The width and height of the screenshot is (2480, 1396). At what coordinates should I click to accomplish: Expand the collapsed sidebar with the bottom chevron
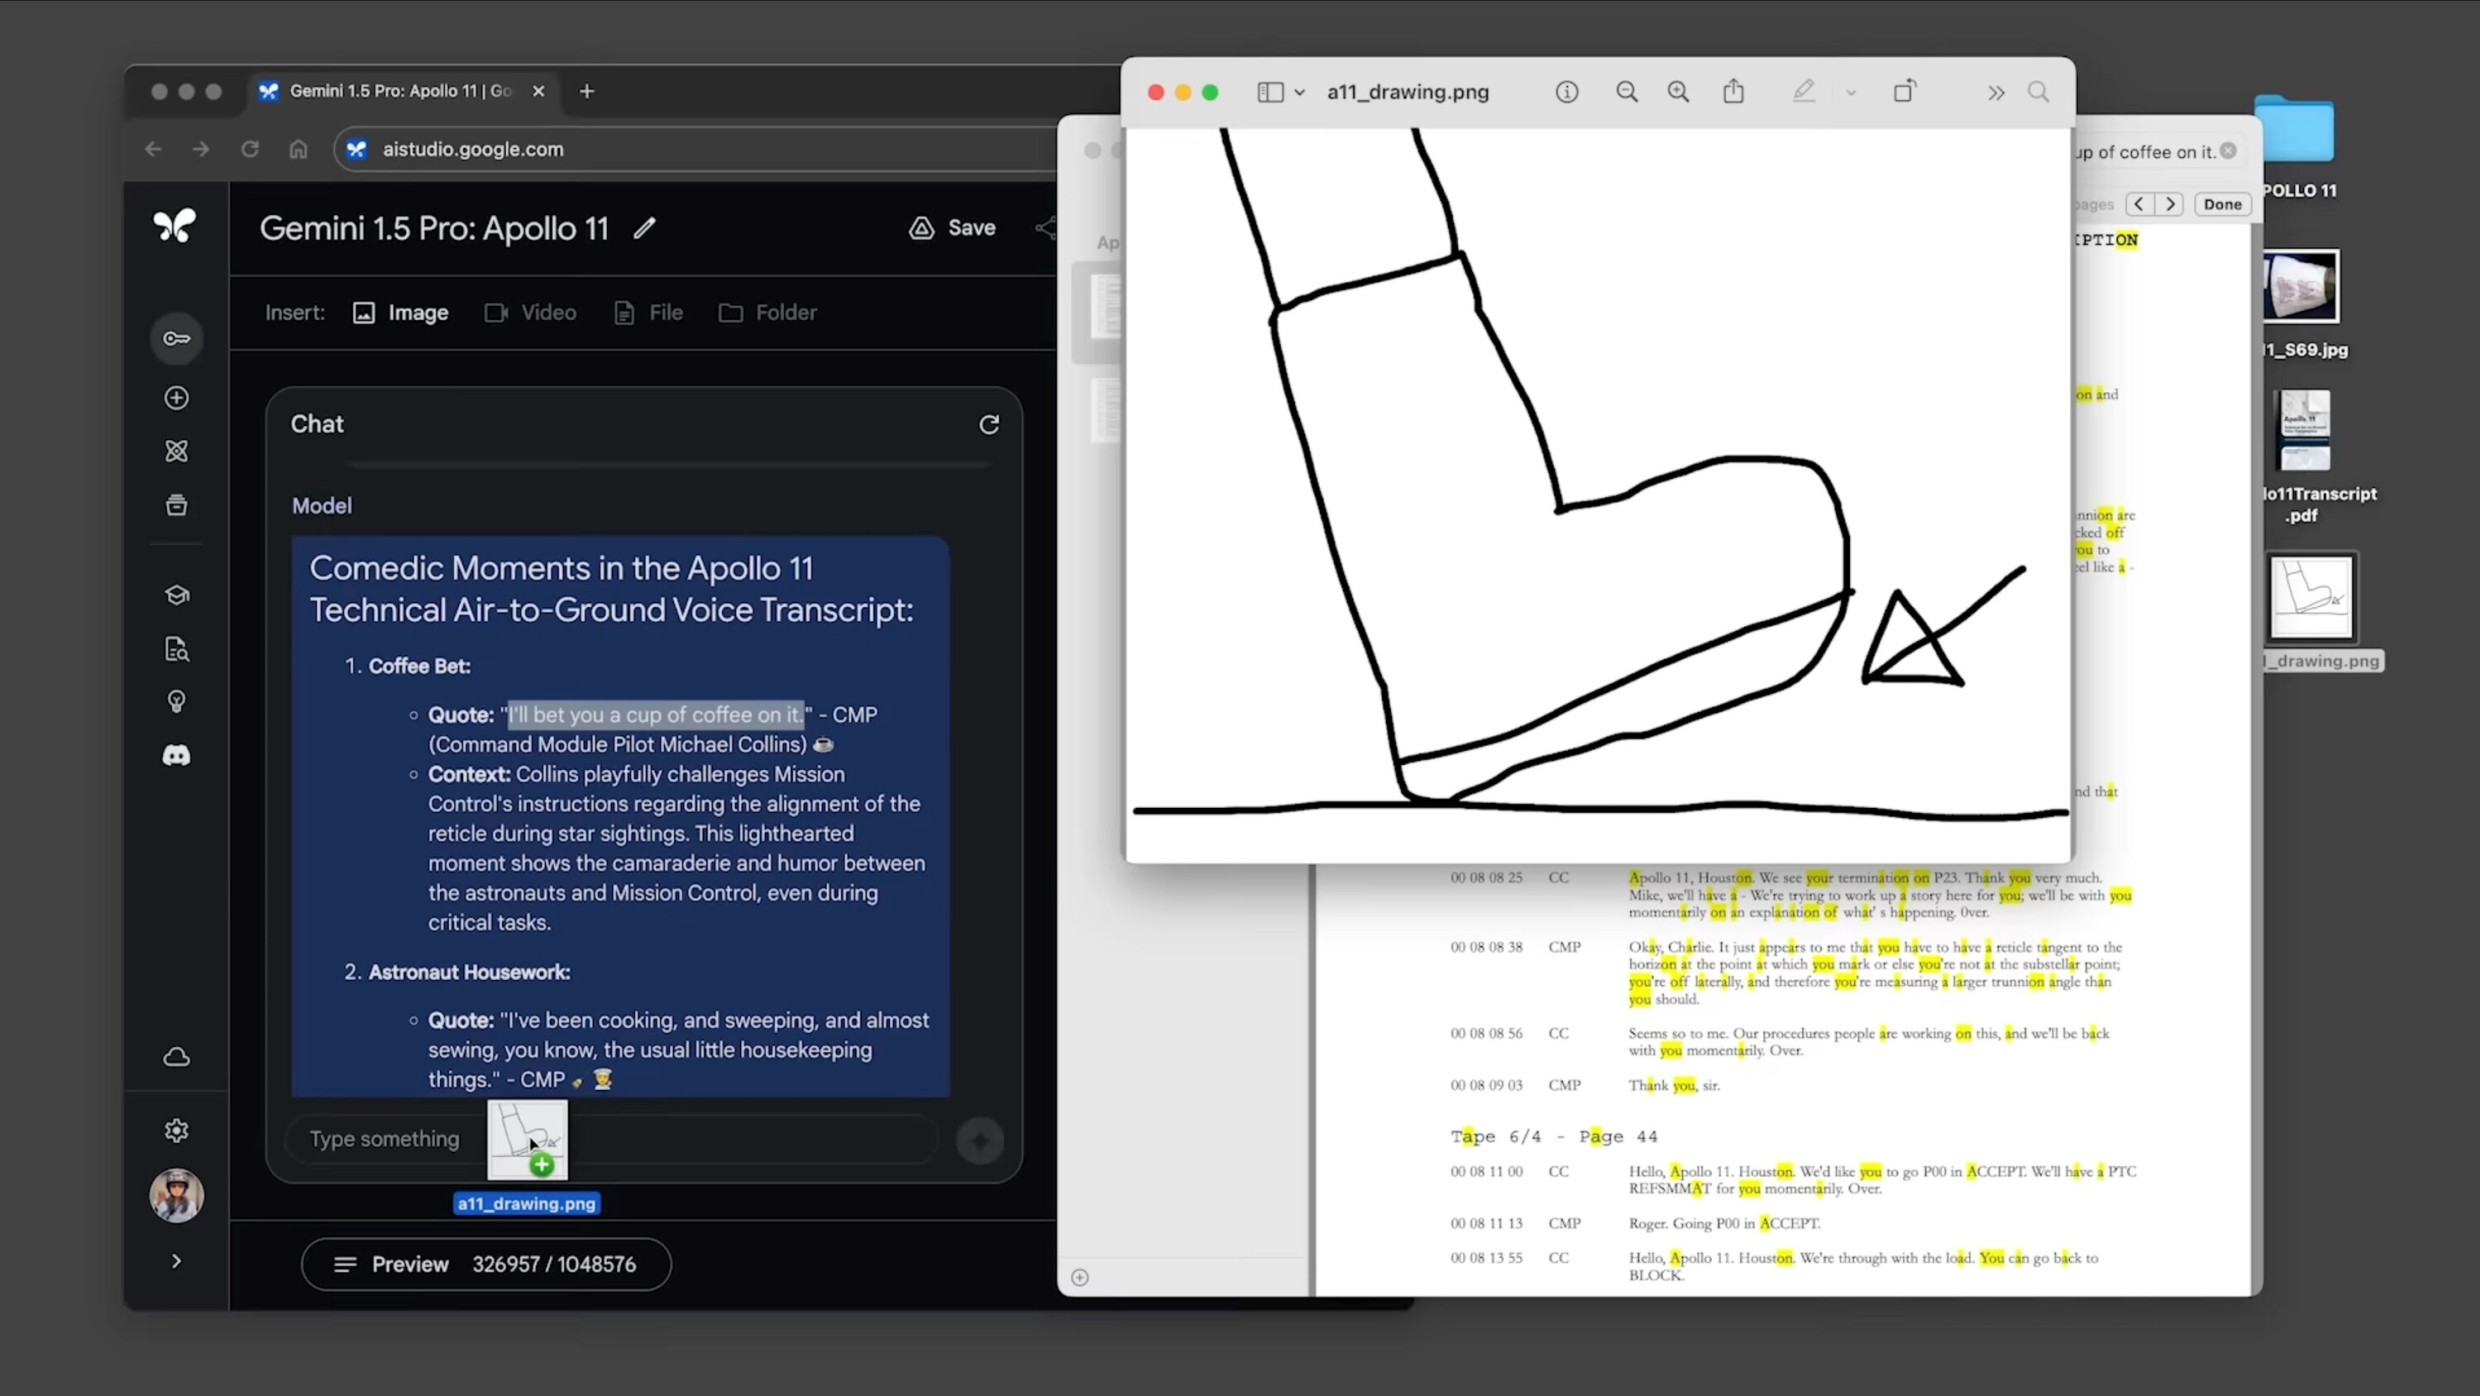tap(177, 1261)
